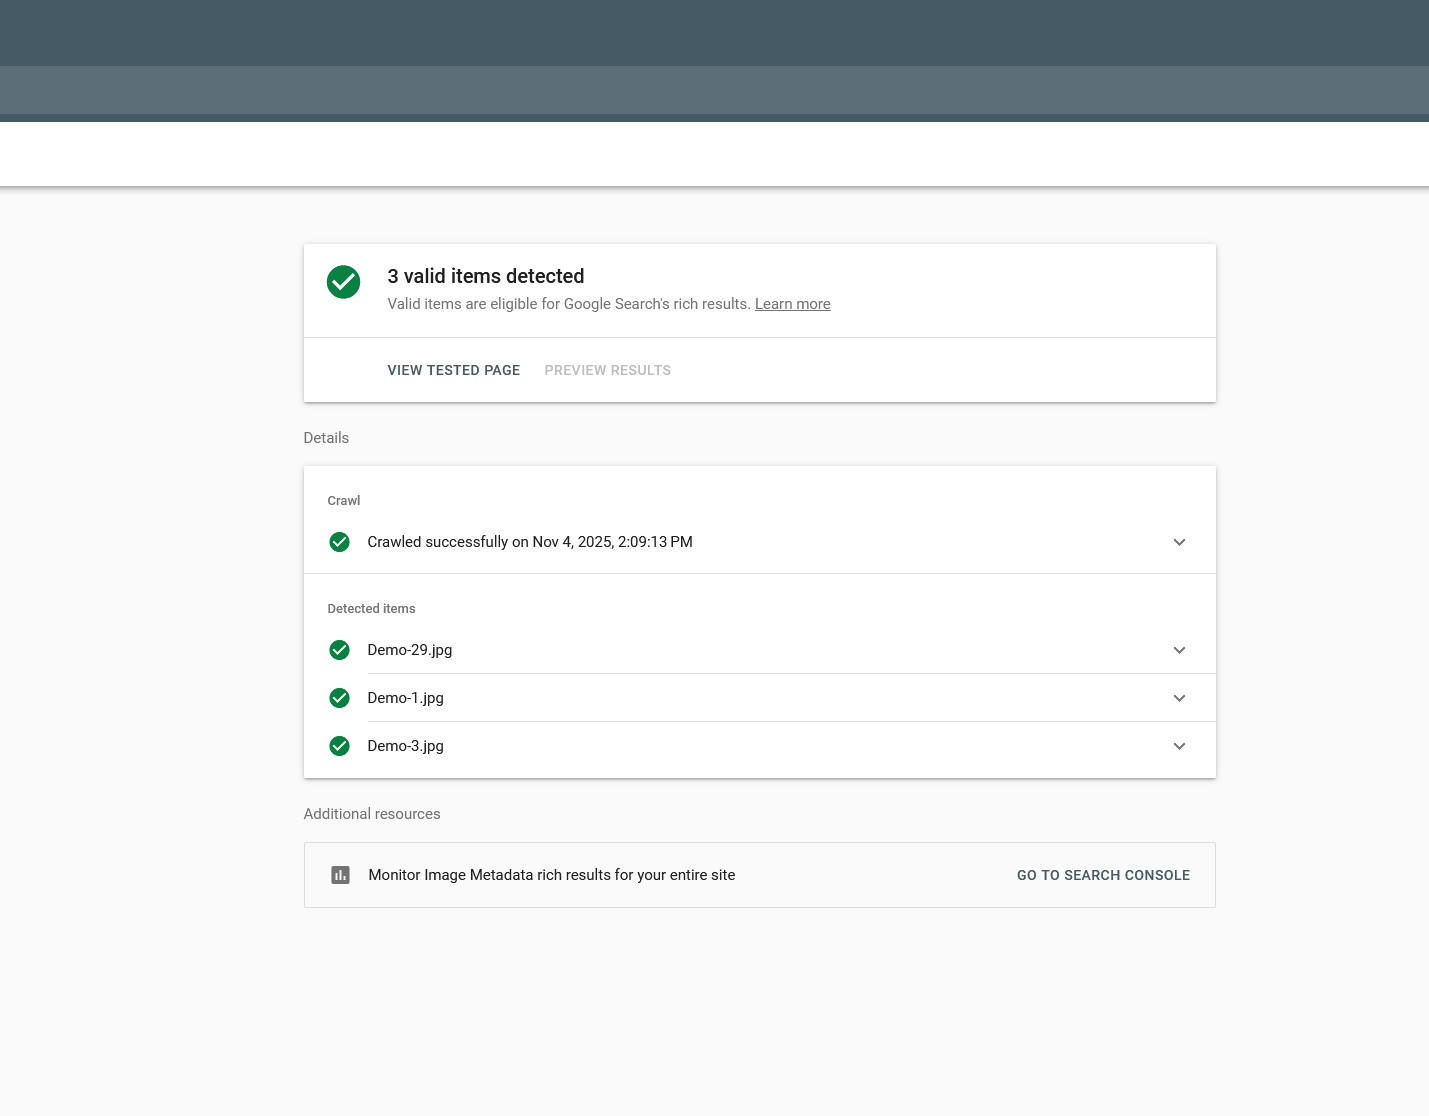Select the Crawled successfully row text

coord(529,542)
